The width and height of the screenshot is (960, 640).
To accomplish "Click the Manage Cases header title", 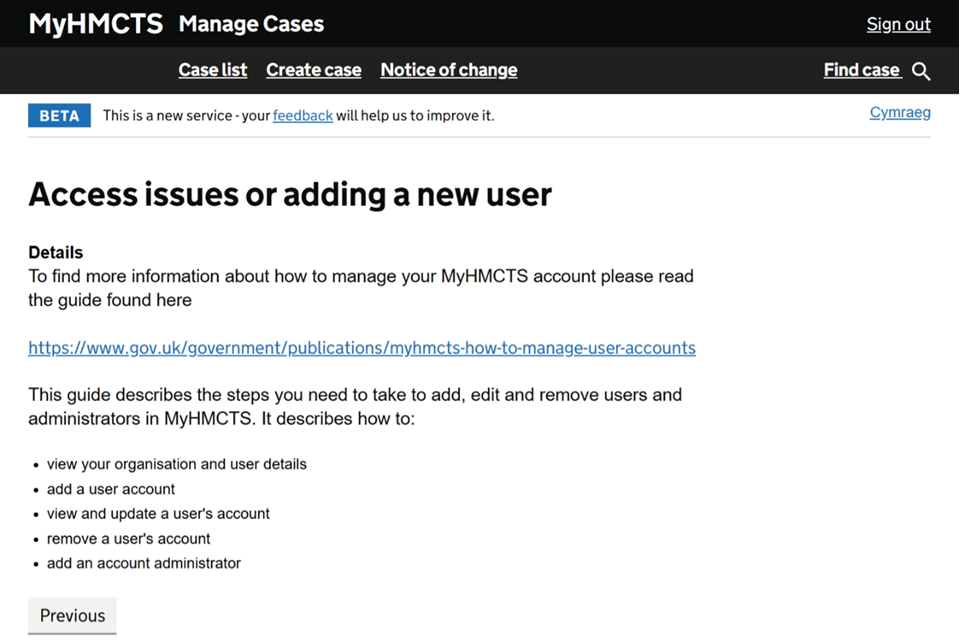I will tap(251, 24).
